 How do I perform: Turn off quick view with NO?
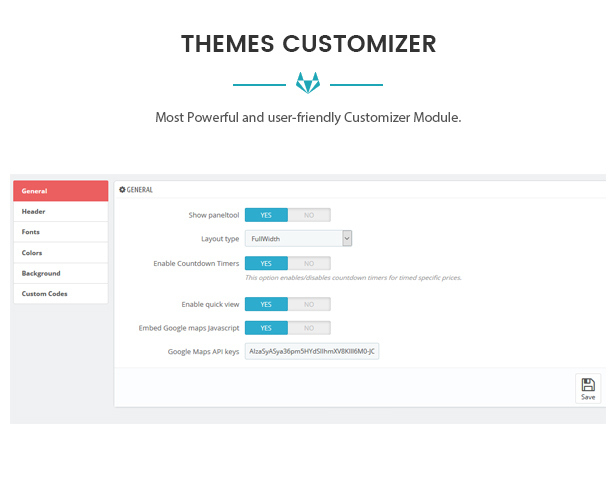coord(309,304)
